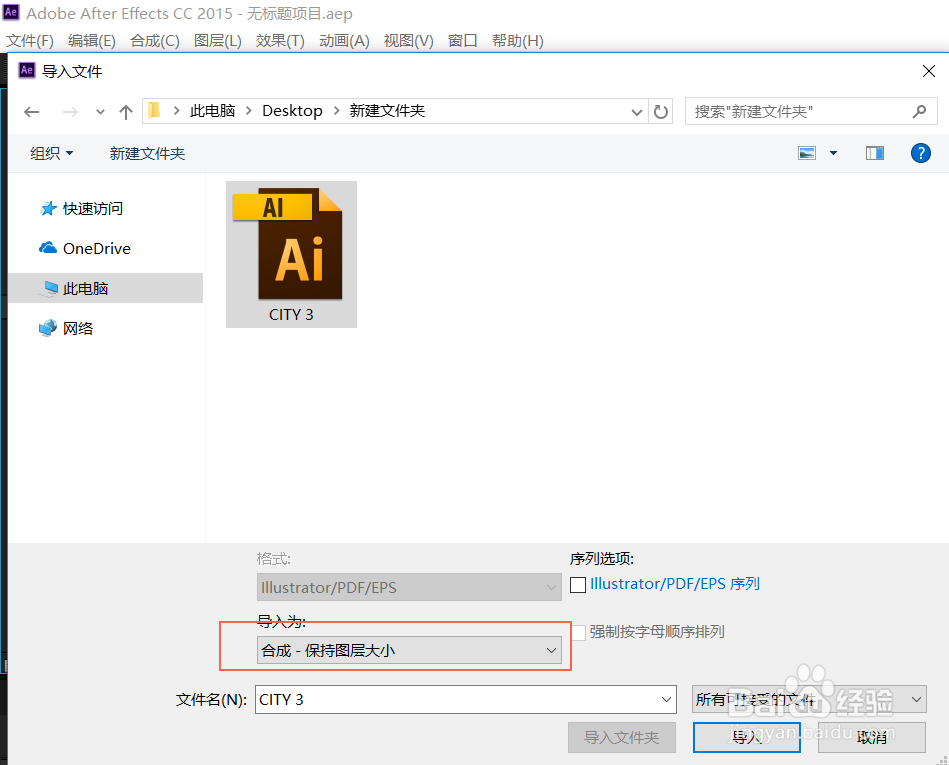Toggle the preview pane icon
This screenshot has height=765, width=949.
(x=875, y=153)
